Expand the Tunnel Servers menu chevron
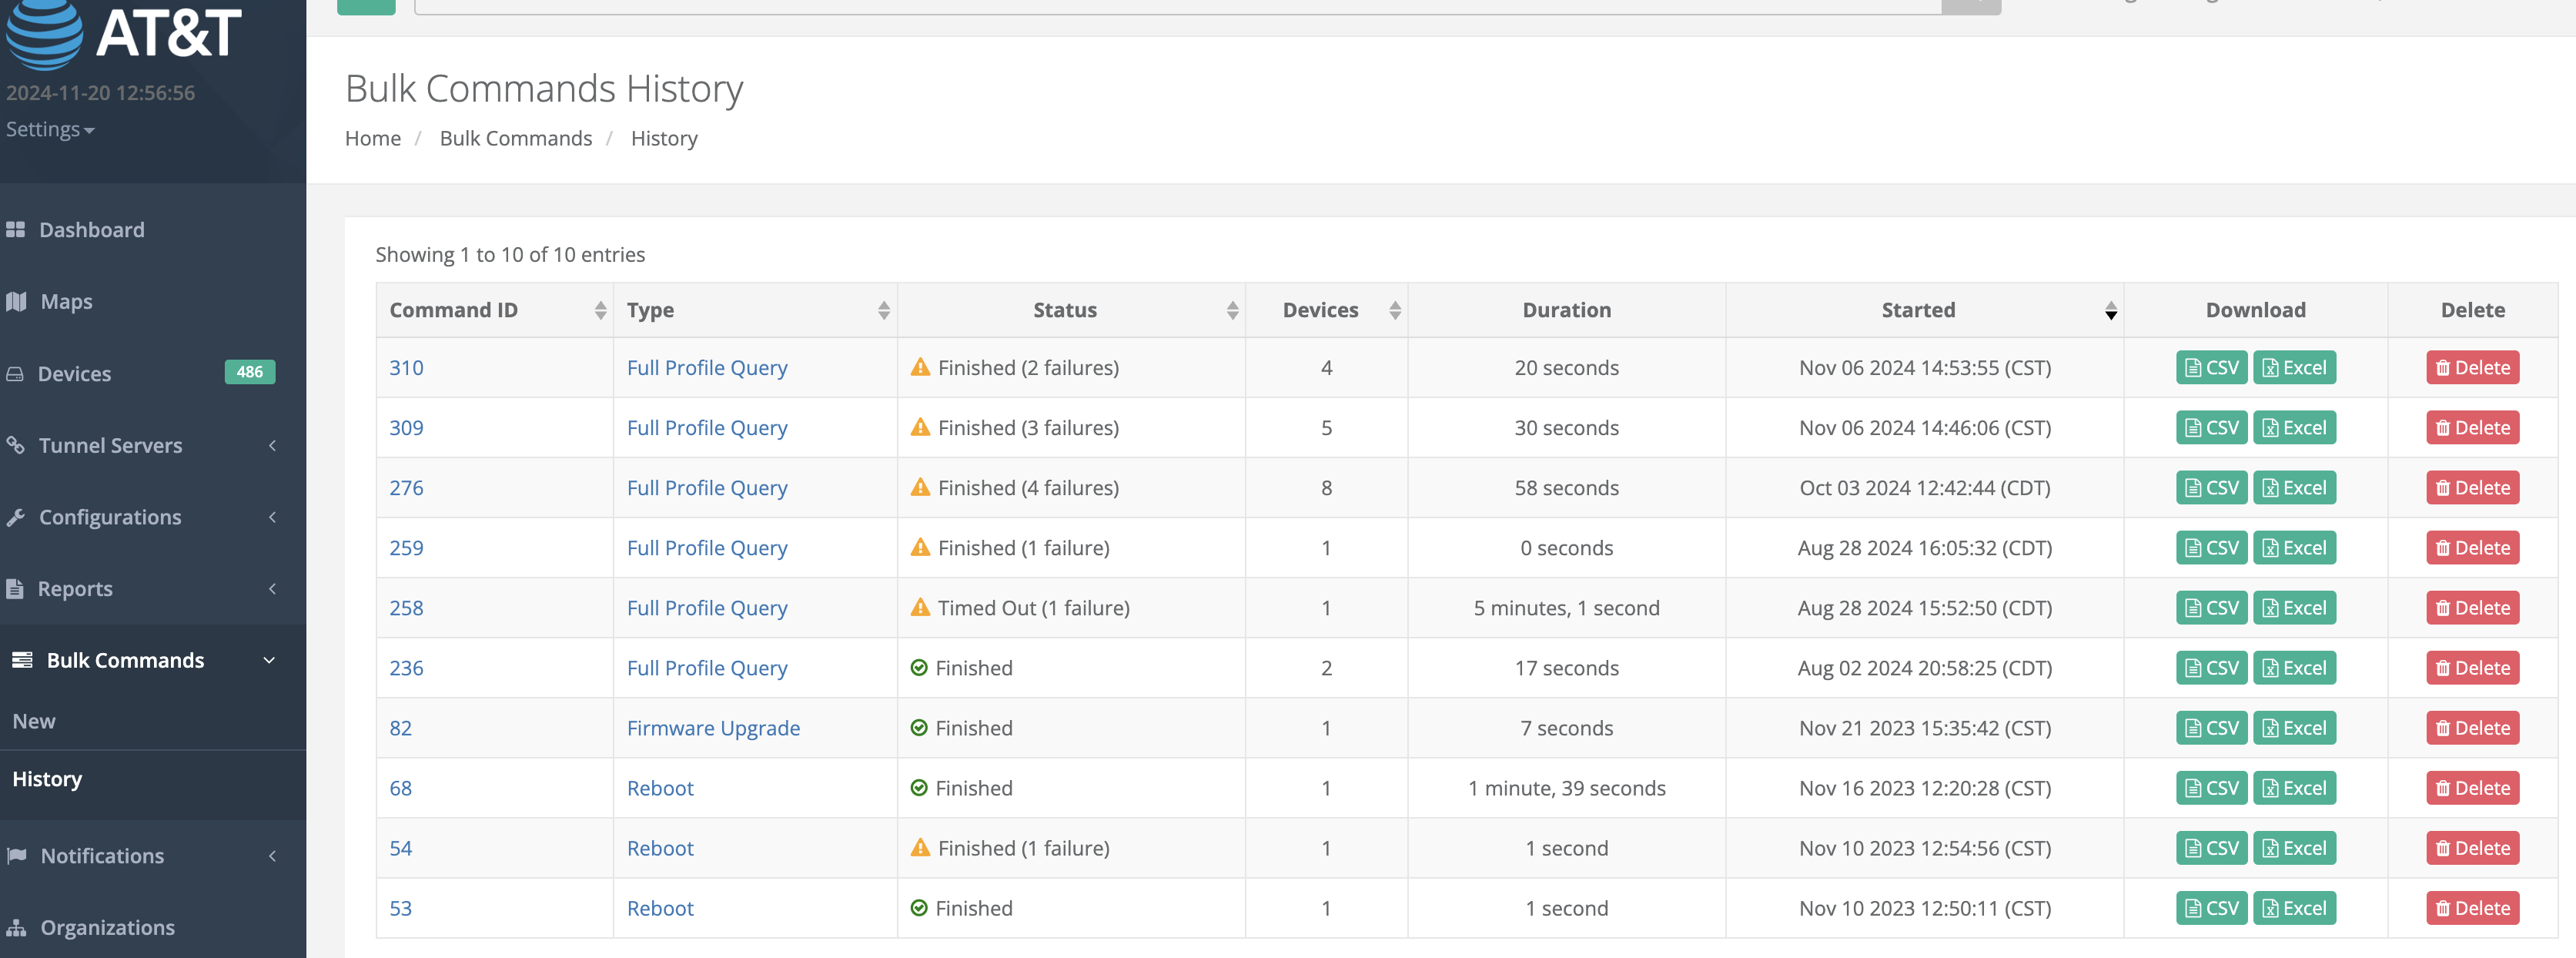This screenshot has height=958, width=2576. pos(272,445)
